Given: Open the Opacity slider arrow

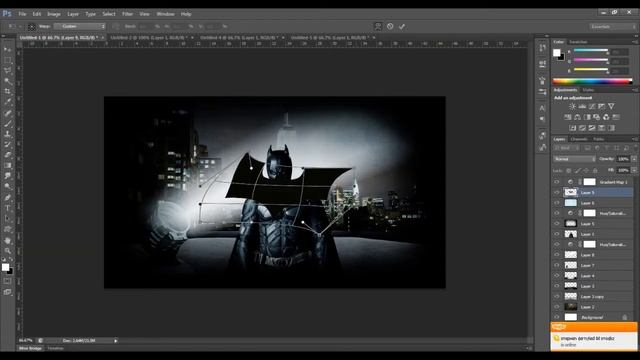Looking at the screenshot, I should pyautogui.click(x=634, y=159).
